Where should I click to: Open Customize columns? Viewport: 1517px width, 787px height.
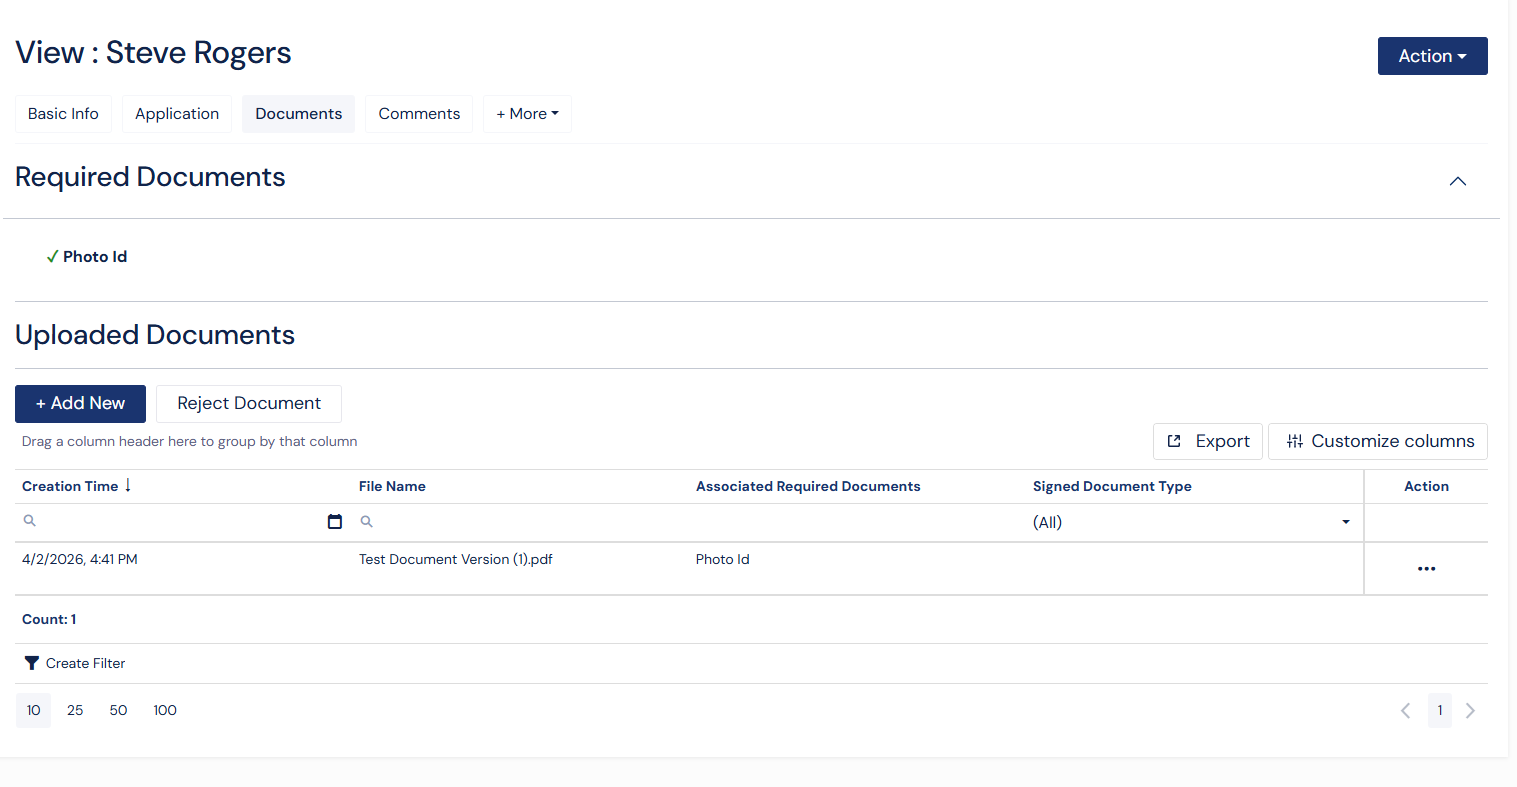(1378, 441)
